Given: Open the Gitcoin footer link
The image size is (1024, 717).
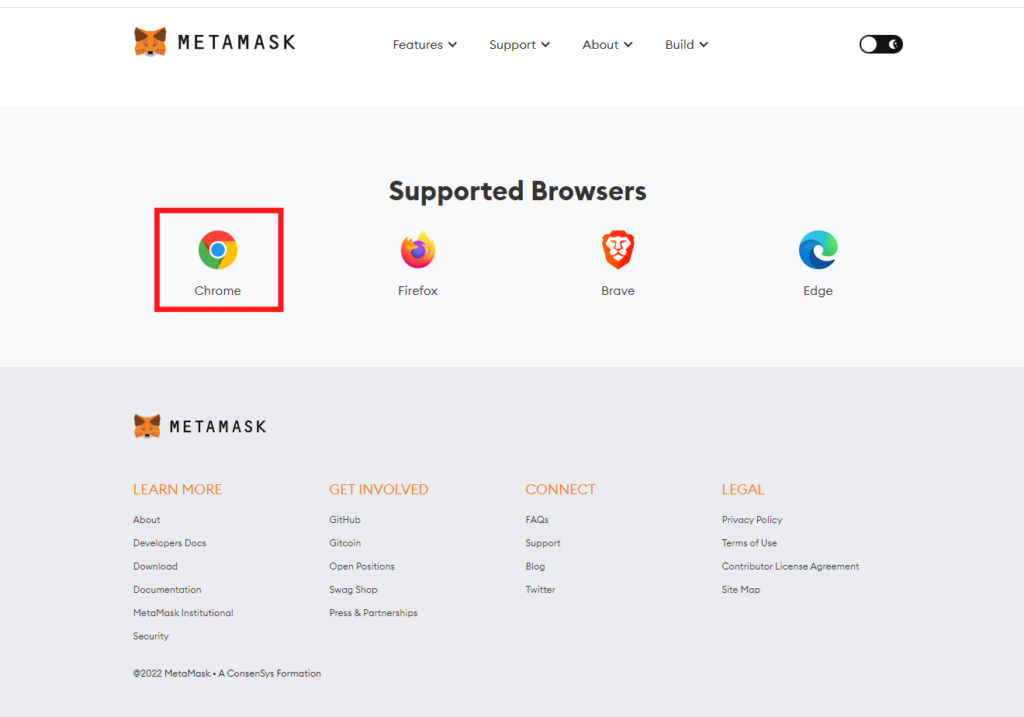Looking at the screenshot, I should tap(345, 543).
